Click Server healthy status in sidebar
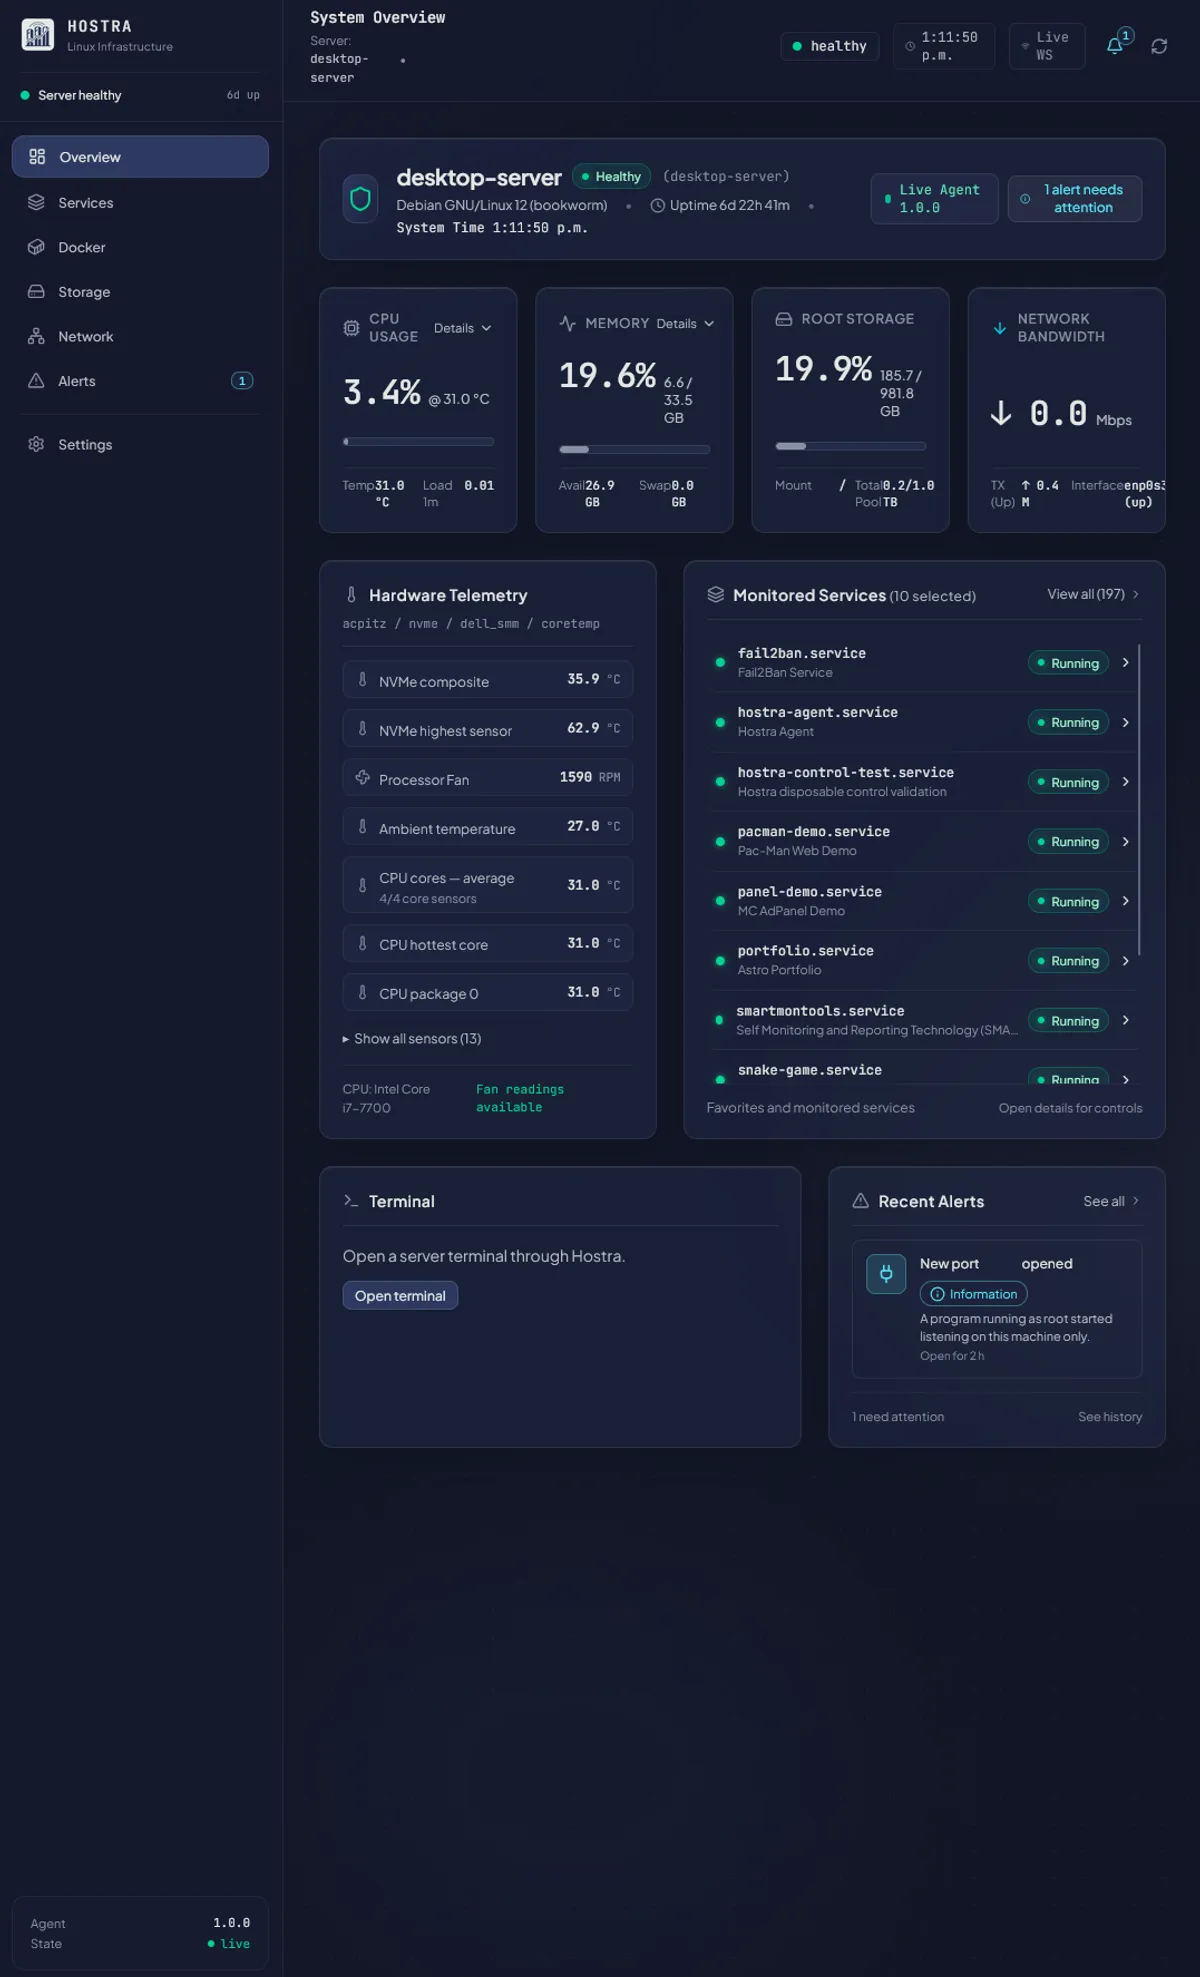The height and width of the screenshot is (1977, 1200). click(71, 95)
